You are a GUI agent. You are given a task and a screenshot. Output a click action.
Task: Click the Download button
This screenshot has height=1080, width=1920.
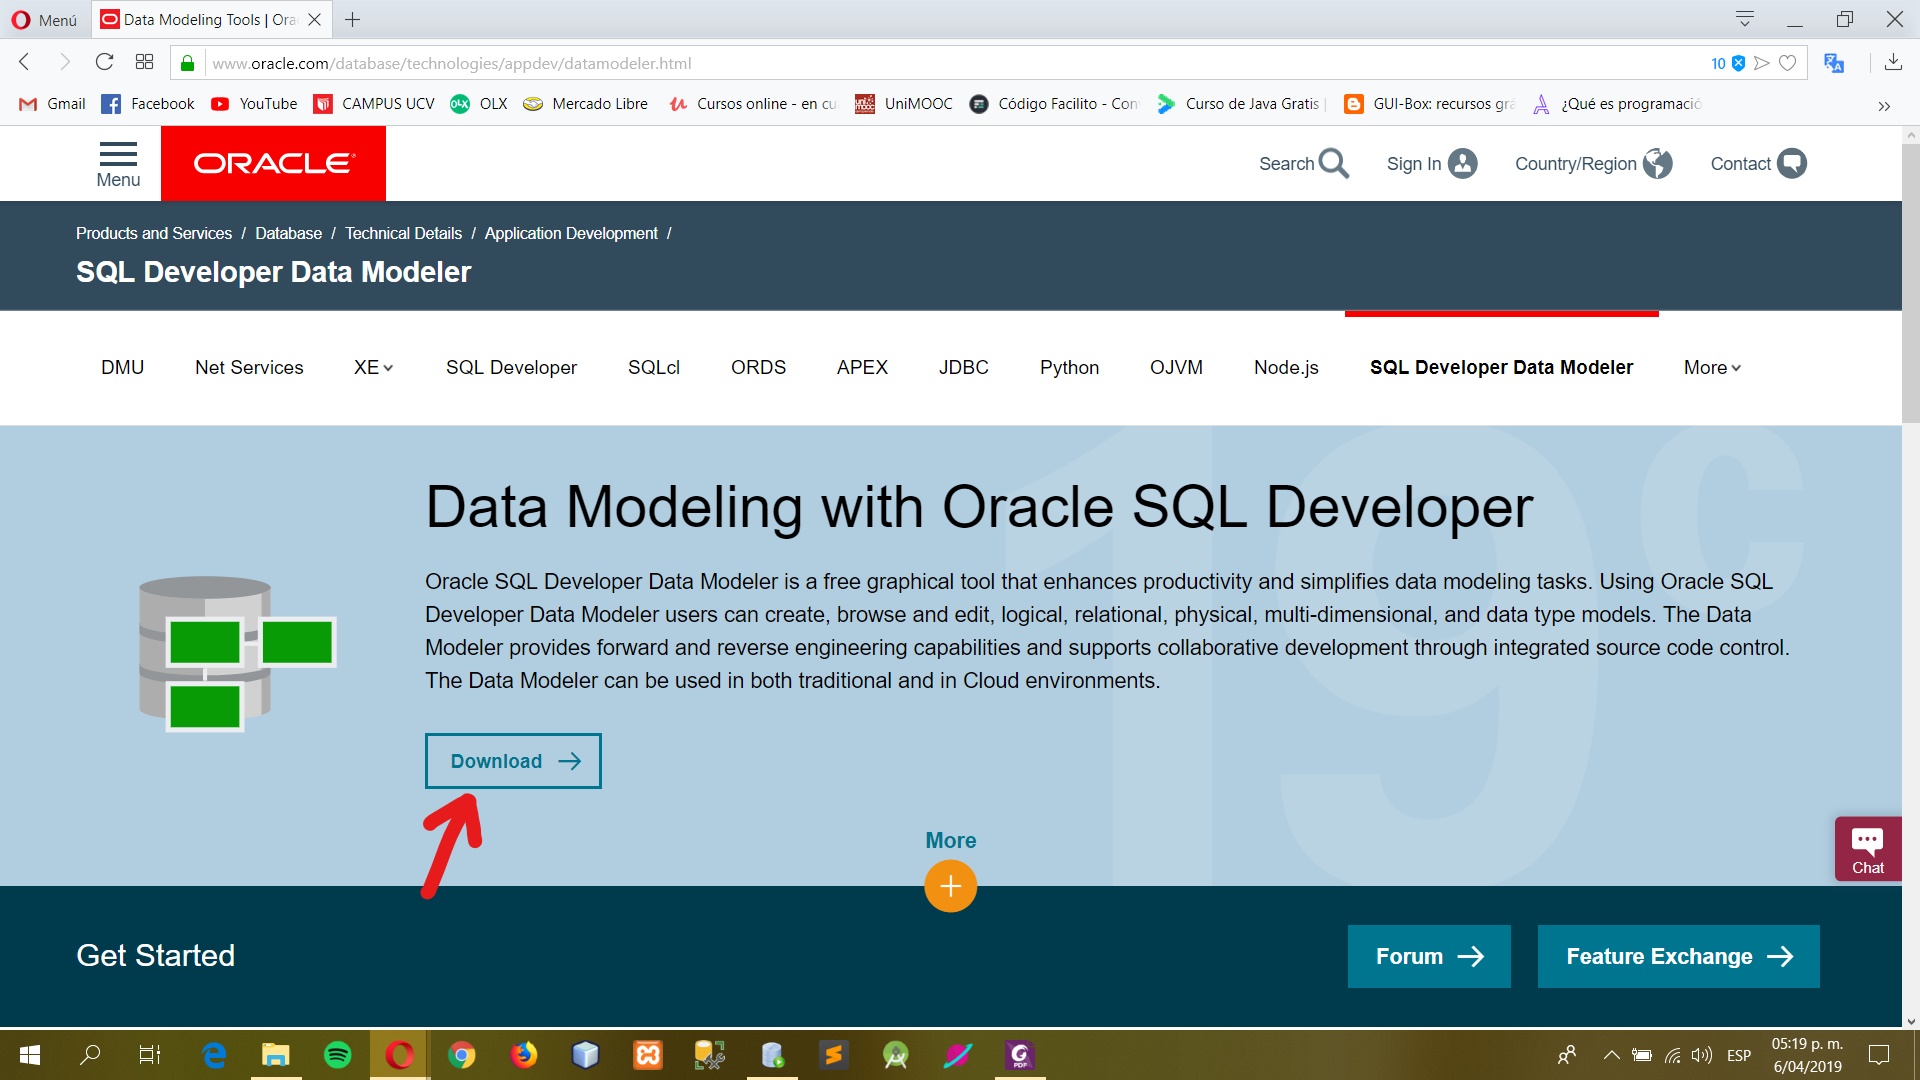pyautogui.click(x=513, y=761)
